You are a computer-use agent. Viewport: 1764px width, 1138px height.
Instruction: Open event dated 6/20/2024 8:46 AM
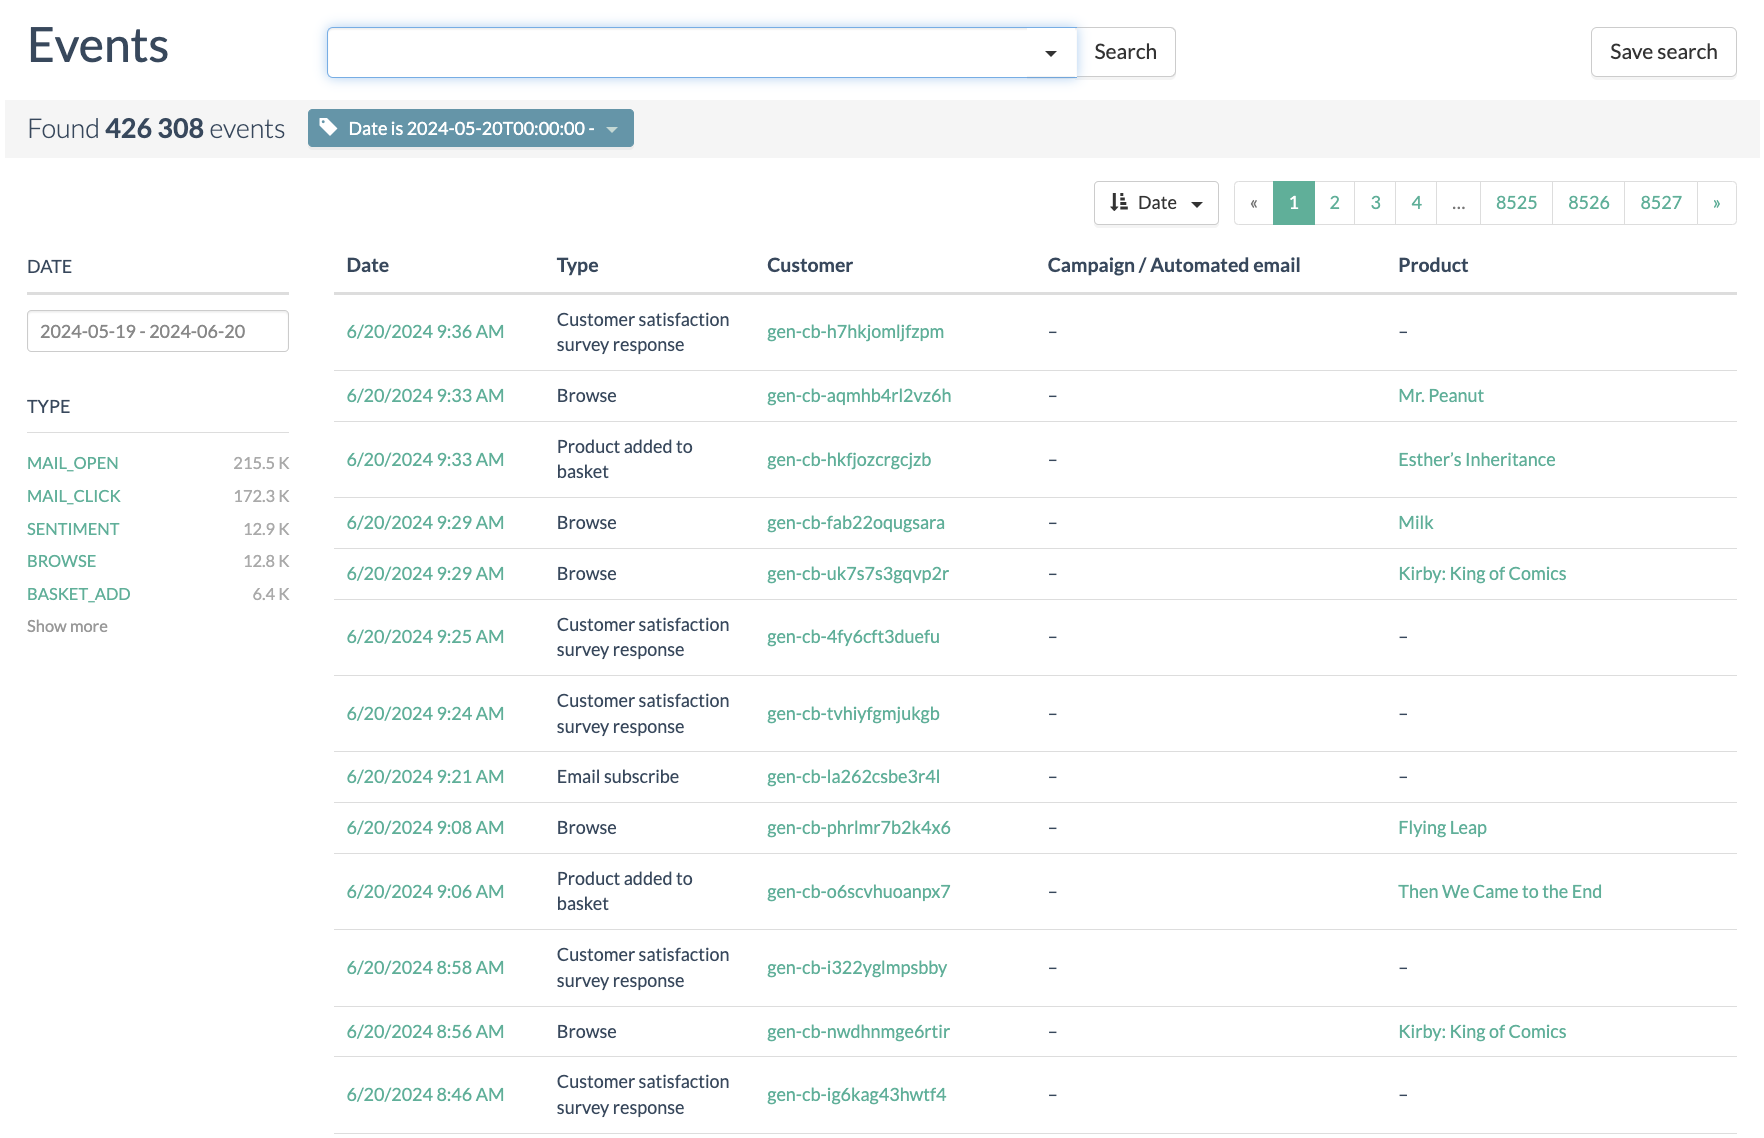click(425, 1095)
